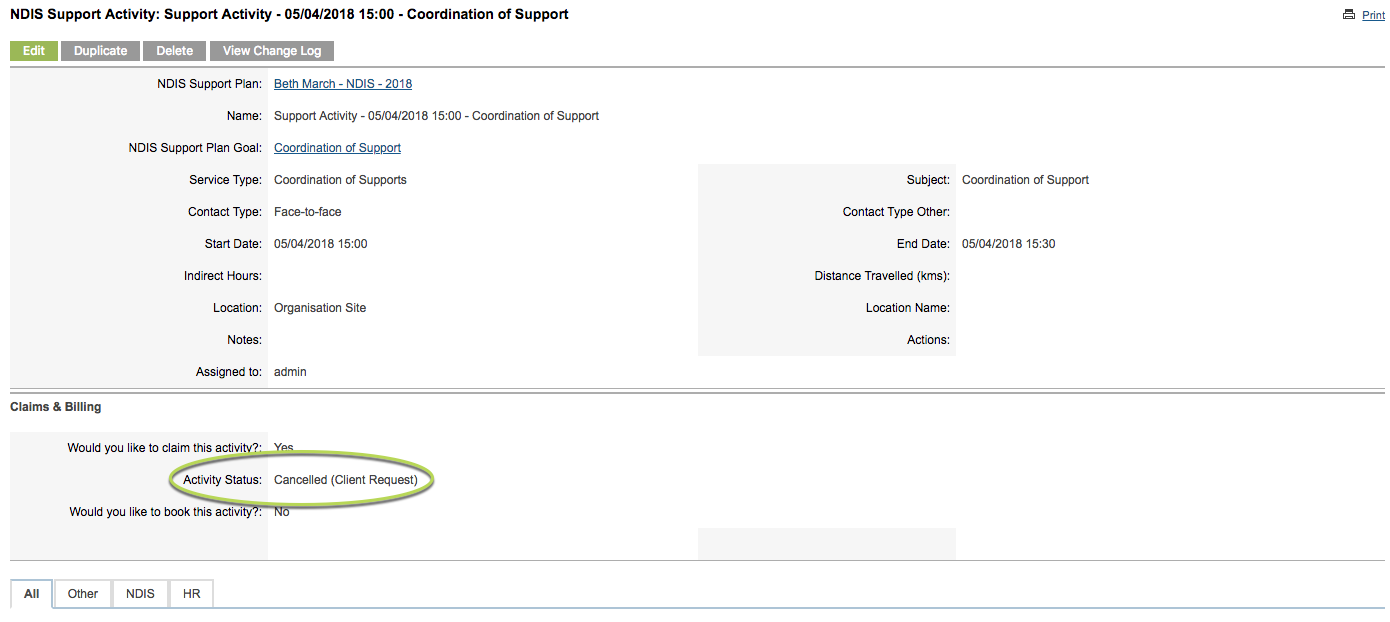Click the green Edit button
Screen dimensions: 1390x622
34,51
